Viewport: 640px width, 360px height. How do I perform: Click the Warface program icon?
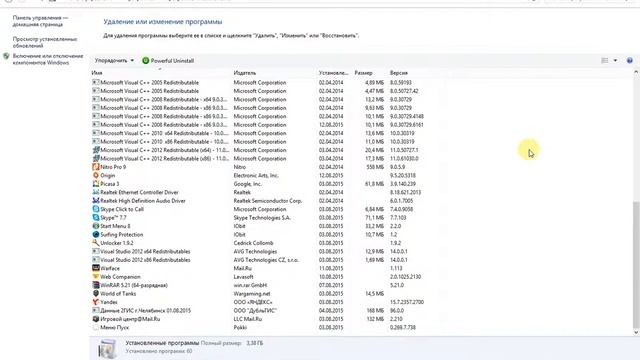pyautogui.click(x=96, y=268)
